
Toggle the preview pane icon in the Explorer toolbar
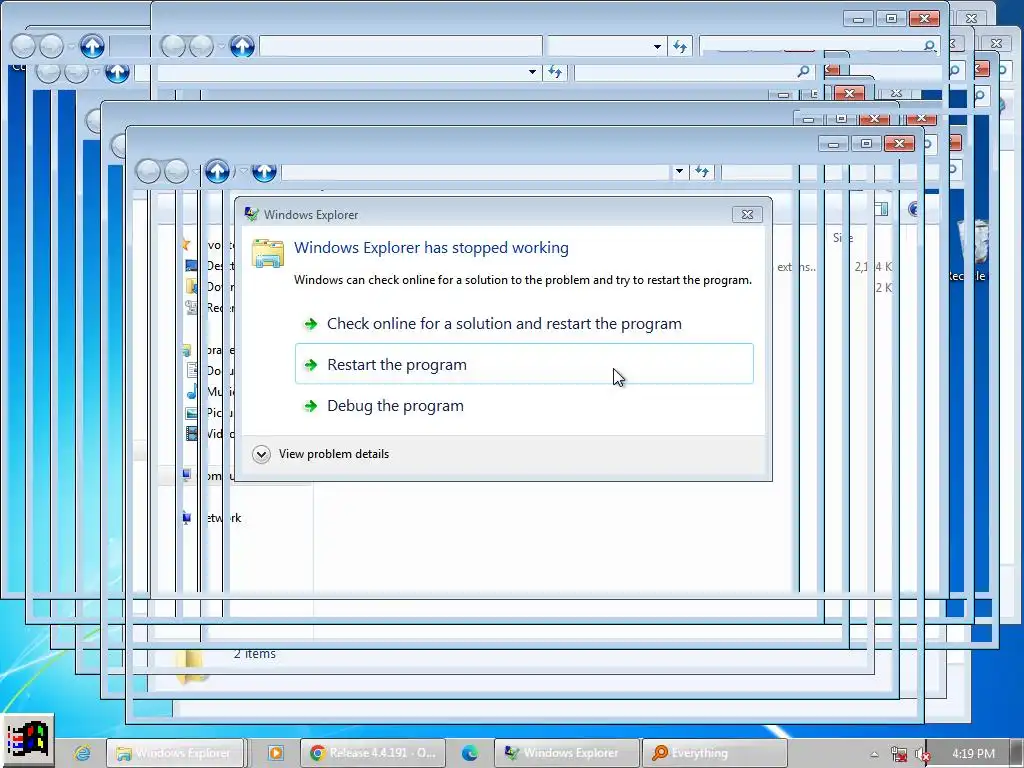882,209
